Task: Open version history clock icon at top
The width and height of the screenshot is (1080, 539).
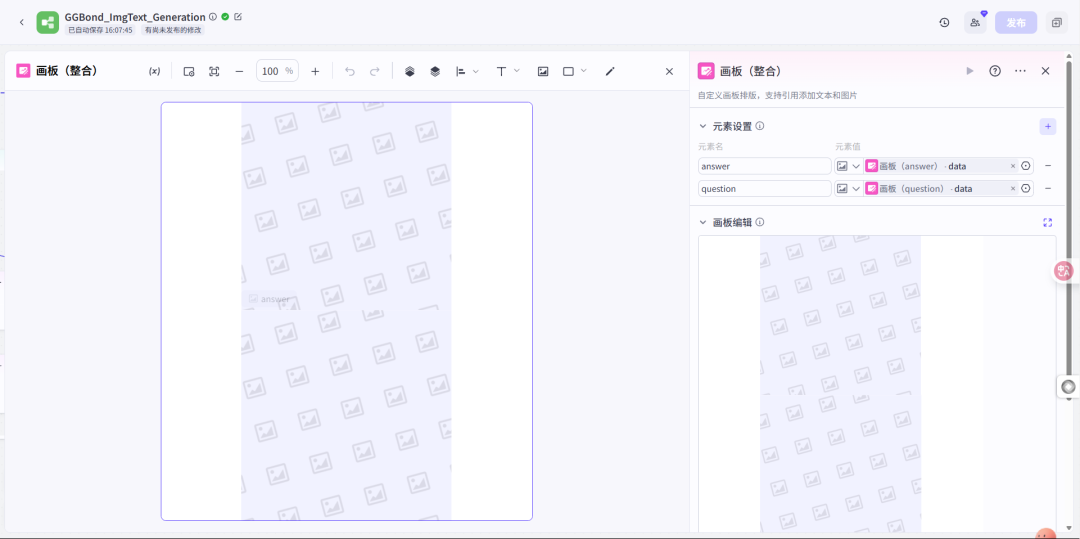Action: point(944,22)
